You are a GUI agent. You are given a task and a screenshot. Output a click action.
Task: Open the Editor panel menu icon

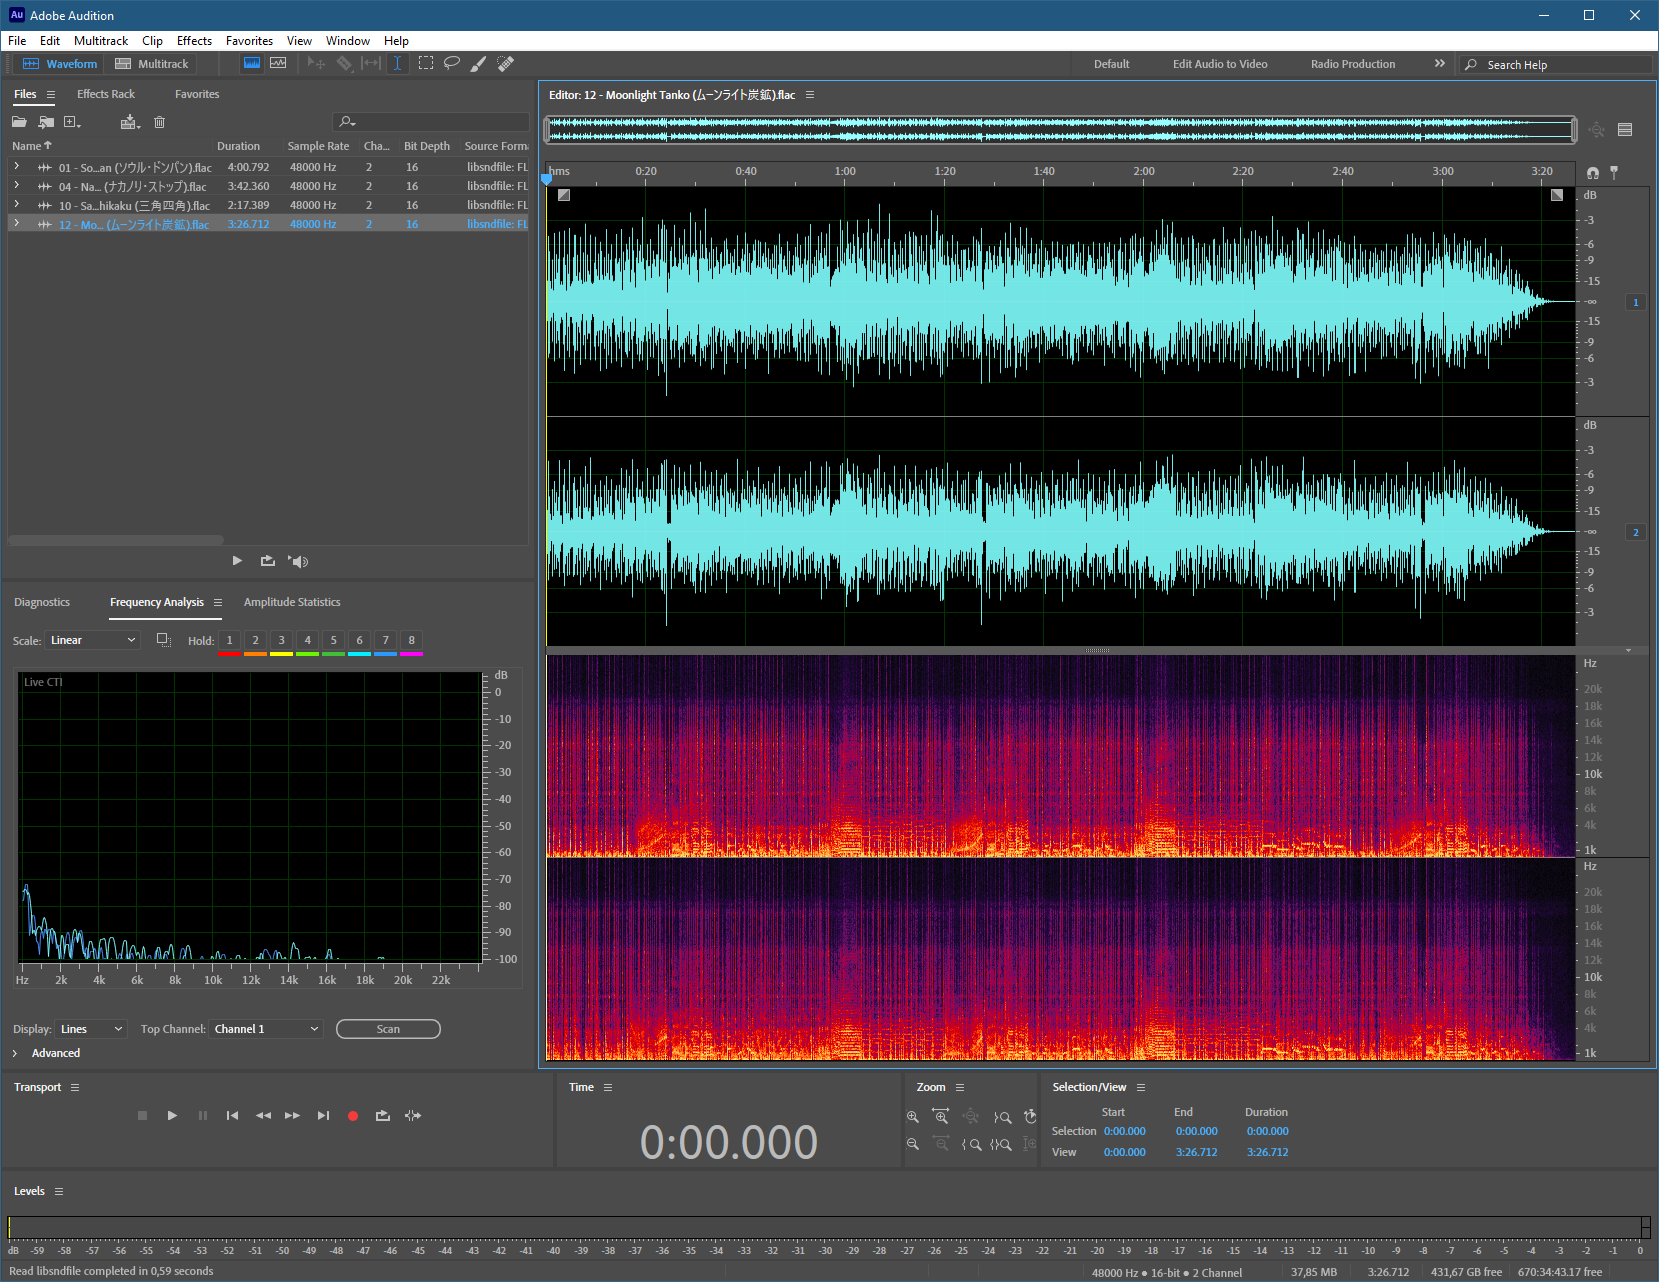click(810, 95)
